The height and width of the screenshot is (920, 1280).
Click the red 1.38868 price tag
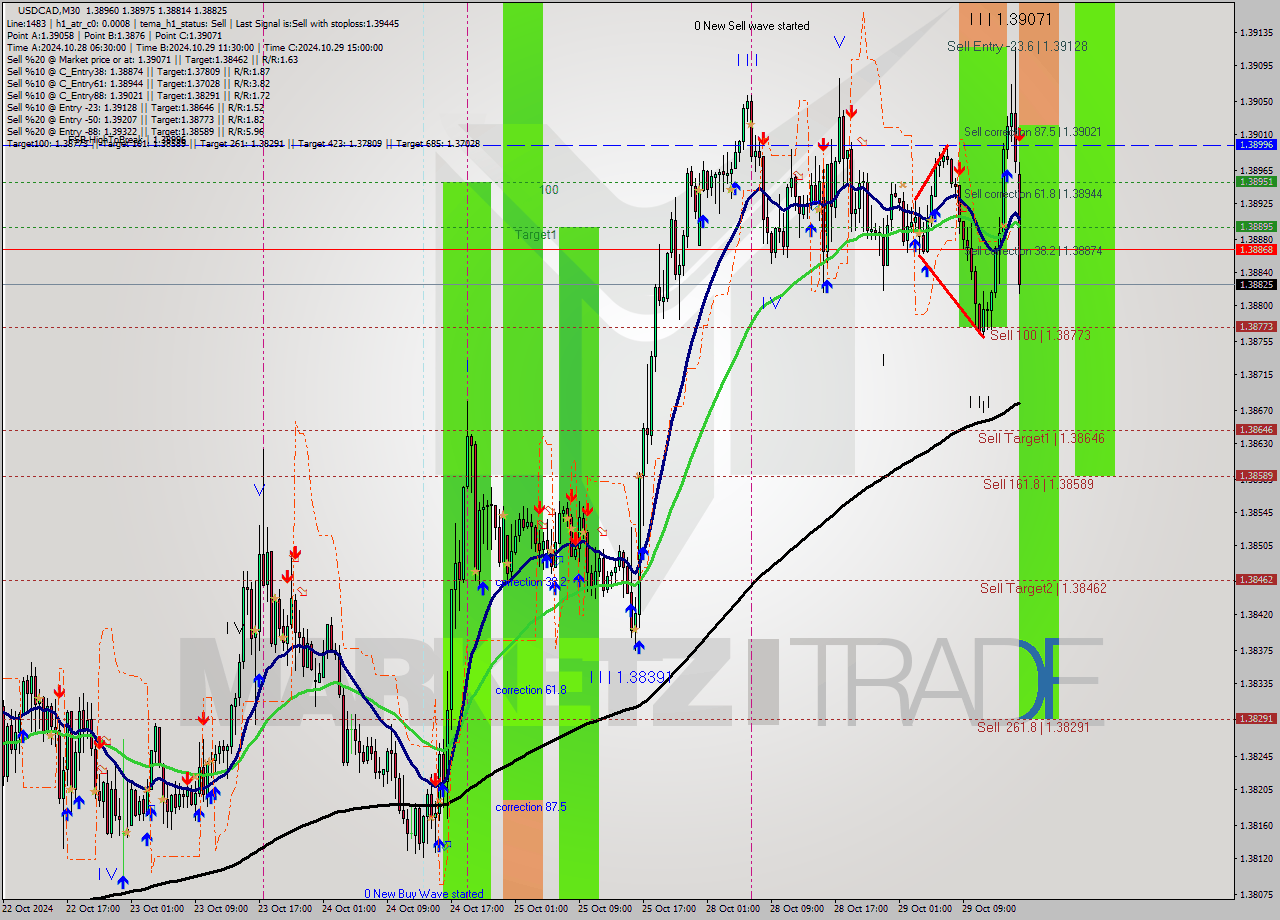(1255, 249)
